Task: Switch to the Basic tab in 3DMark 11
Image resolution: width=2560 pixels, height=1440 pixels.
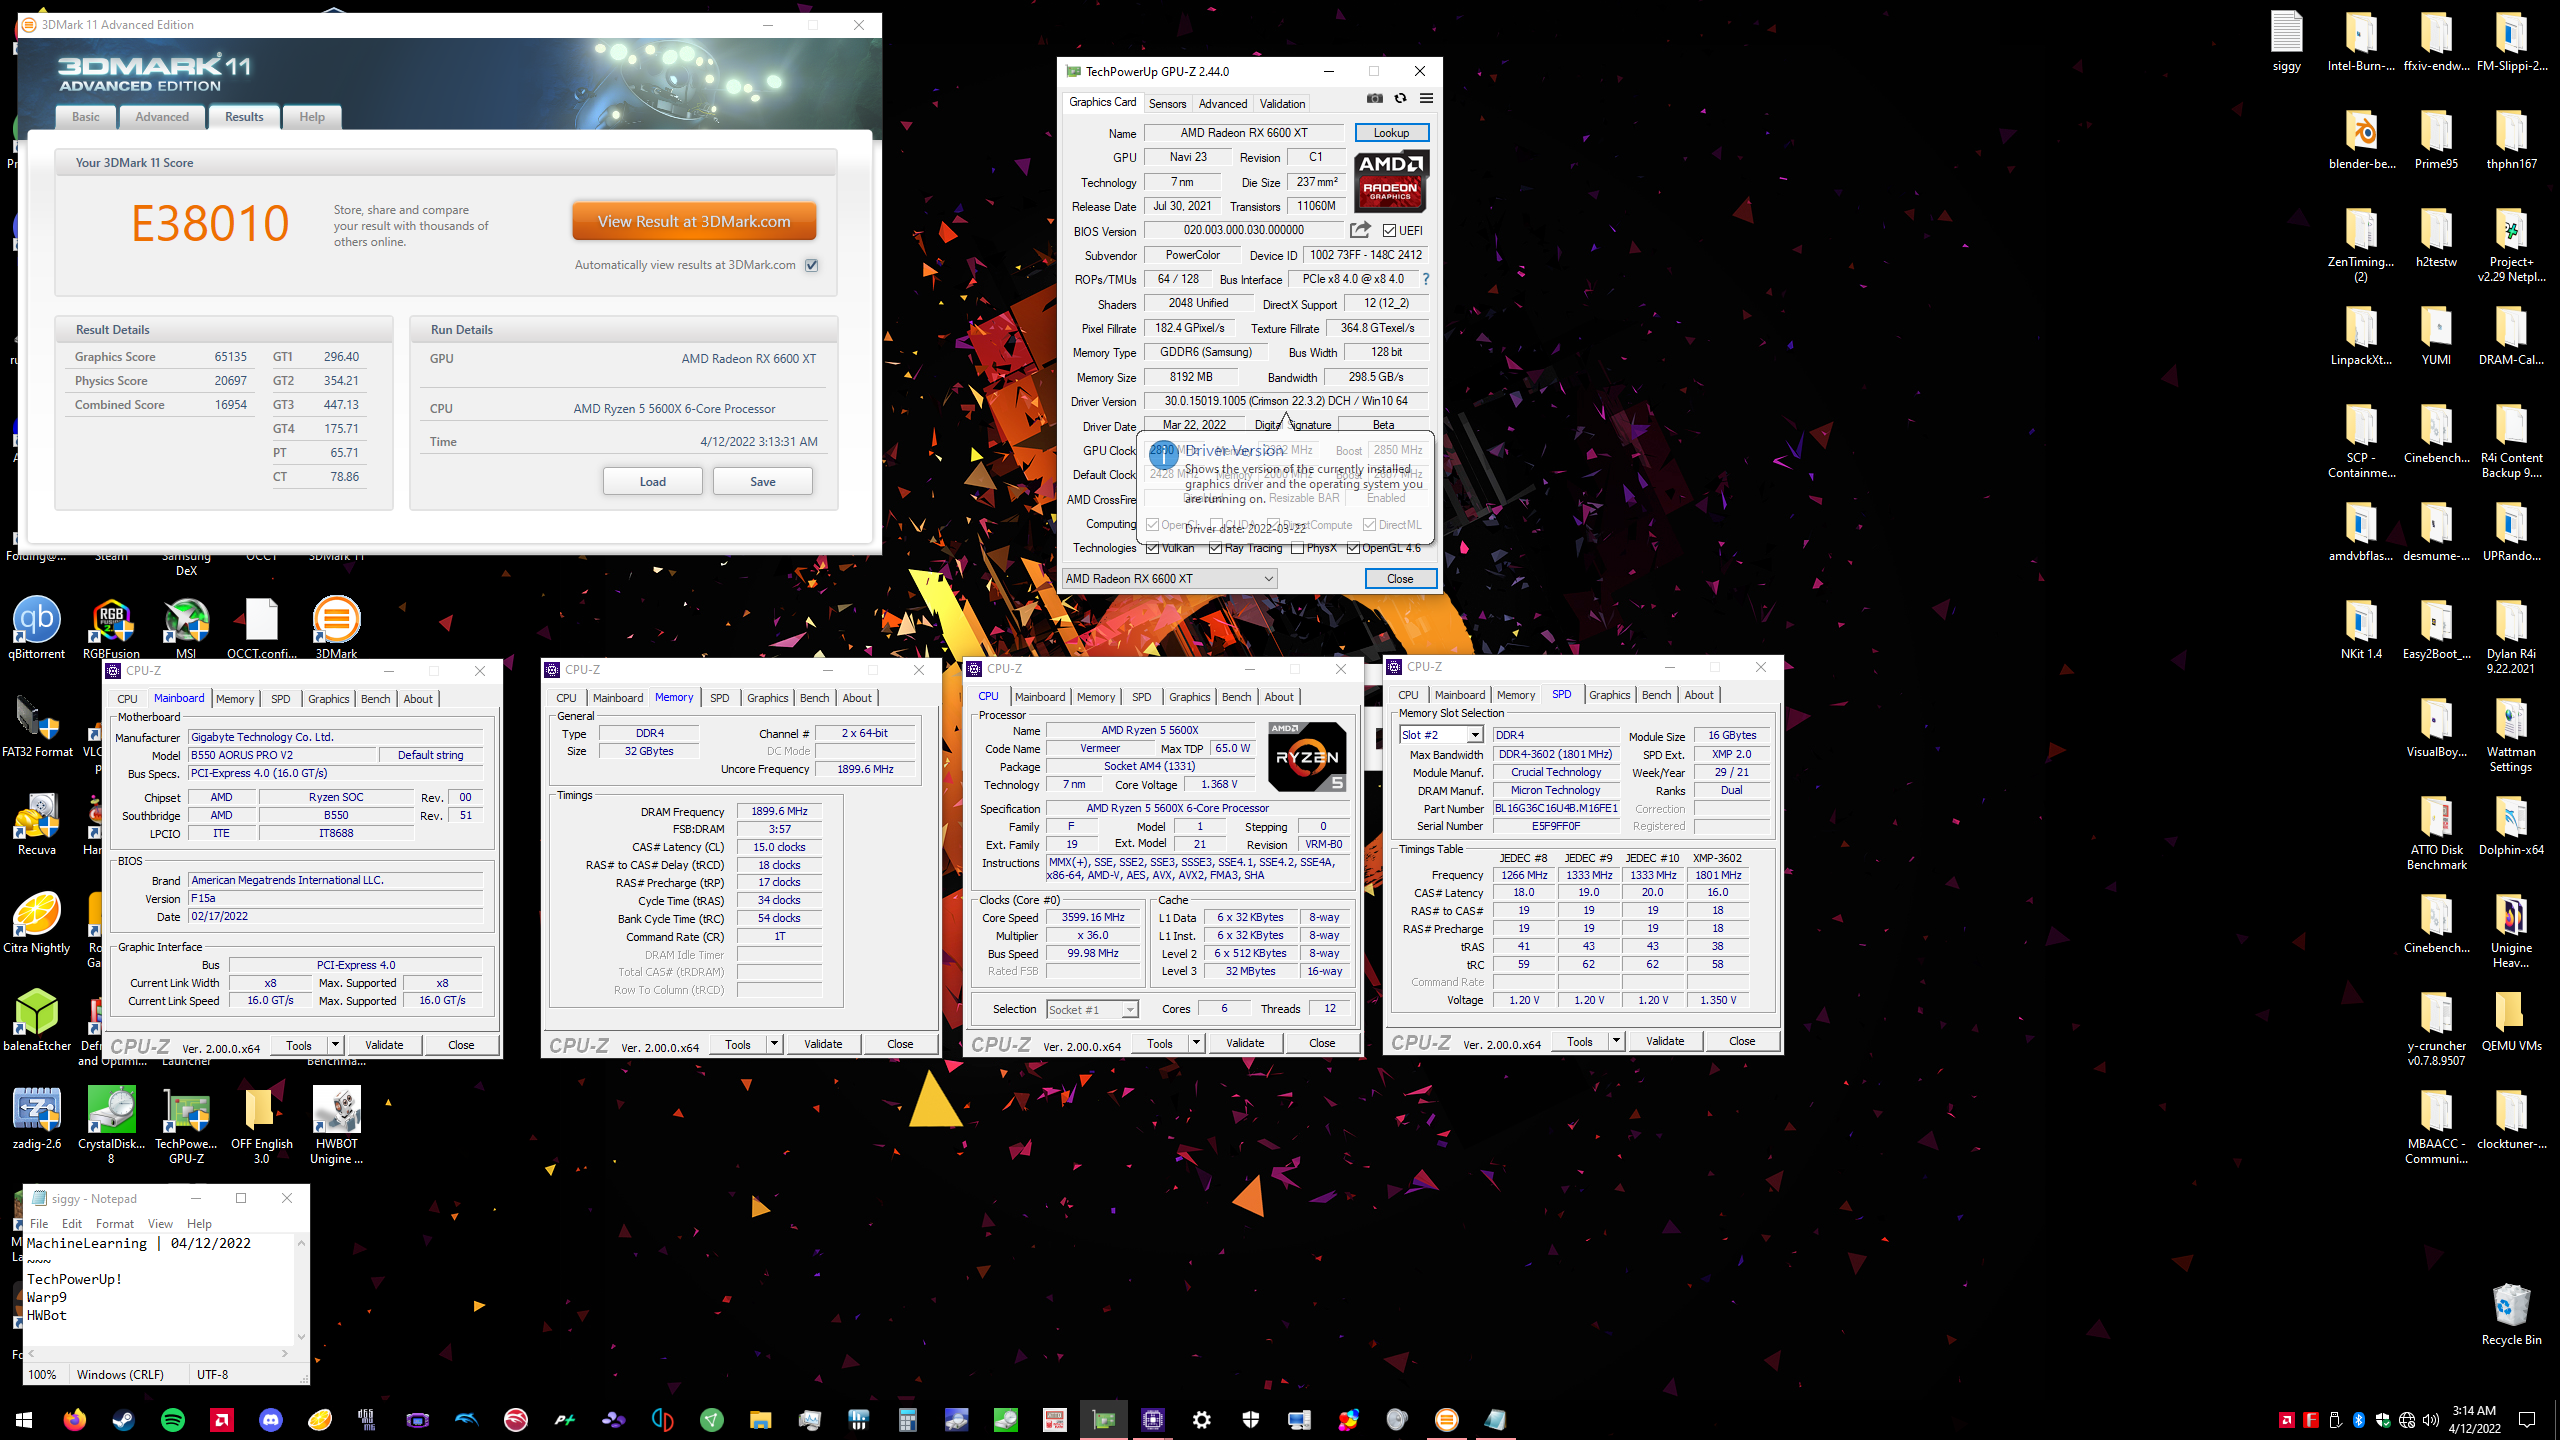Action: [x=85, y=116]
